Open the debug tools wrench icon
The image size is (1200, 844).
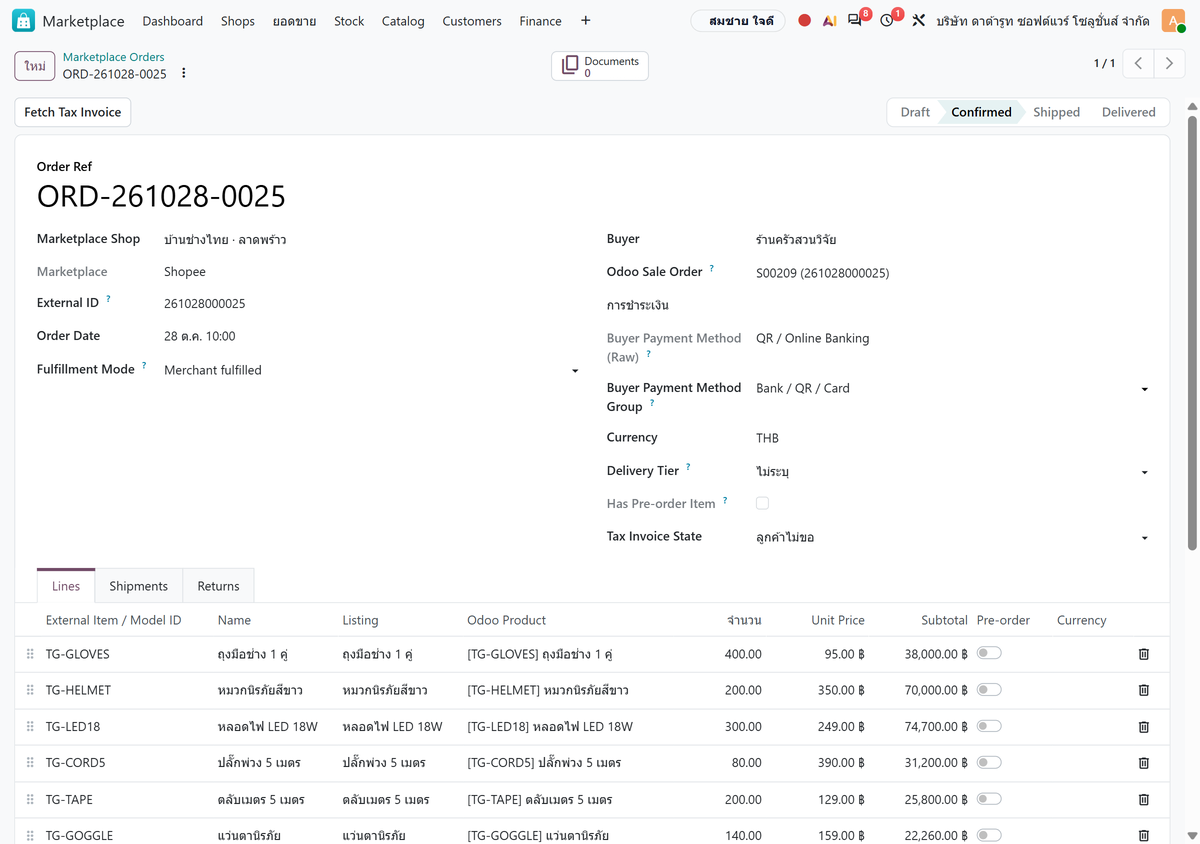tap(918, 20)
